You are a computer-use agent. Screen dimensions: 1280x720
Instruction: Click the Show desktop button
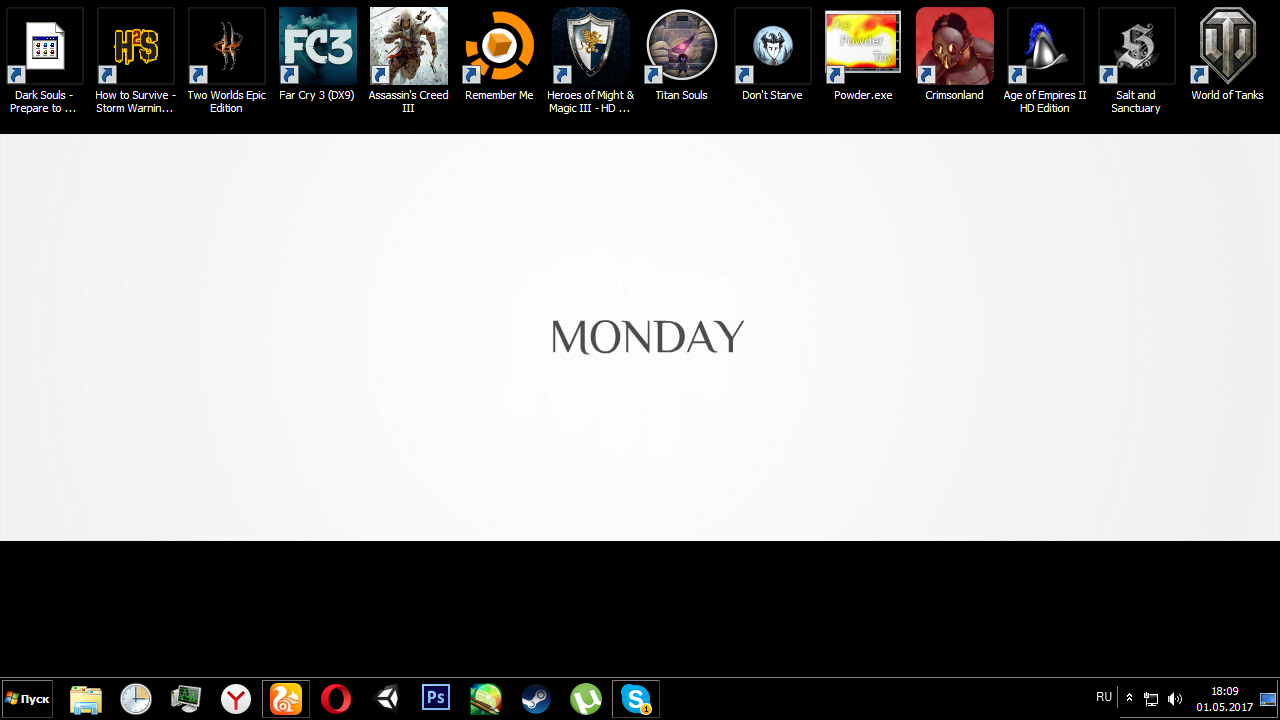[x=1269, y=699]
